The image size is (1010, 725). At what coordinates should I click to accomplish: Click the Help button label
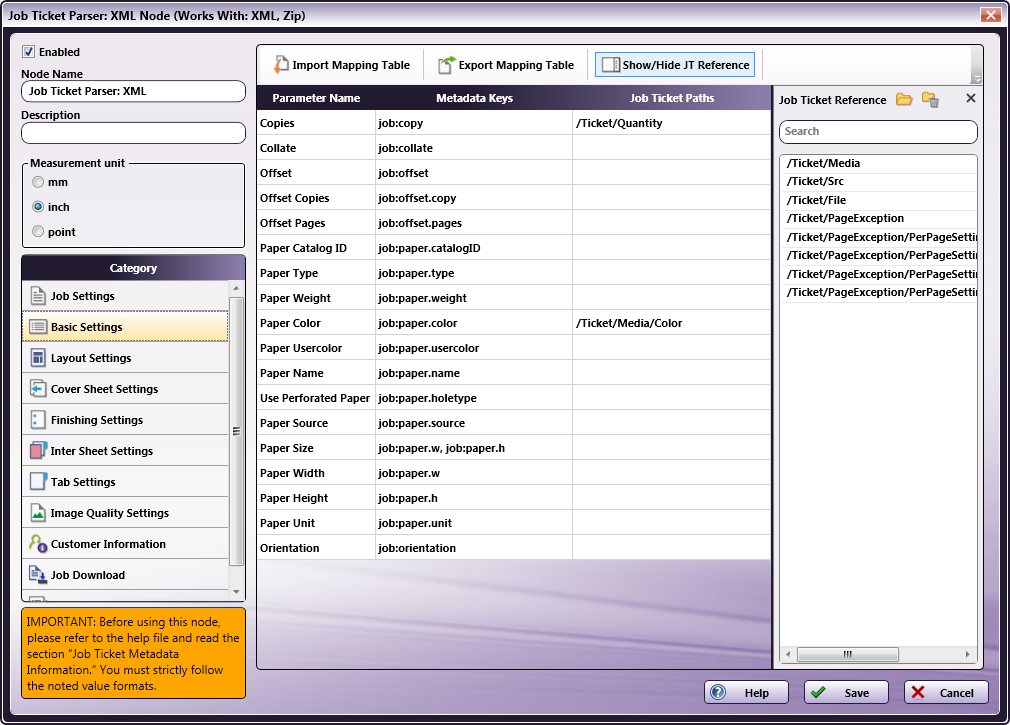coord(756,693)
